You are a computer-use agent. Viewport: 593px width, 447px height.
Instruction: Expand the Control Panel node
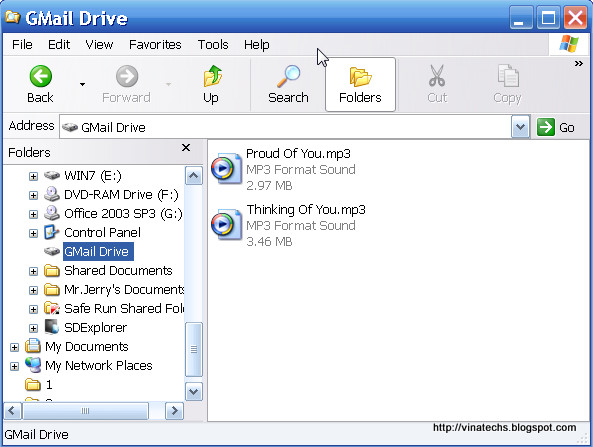pos(33,233)
